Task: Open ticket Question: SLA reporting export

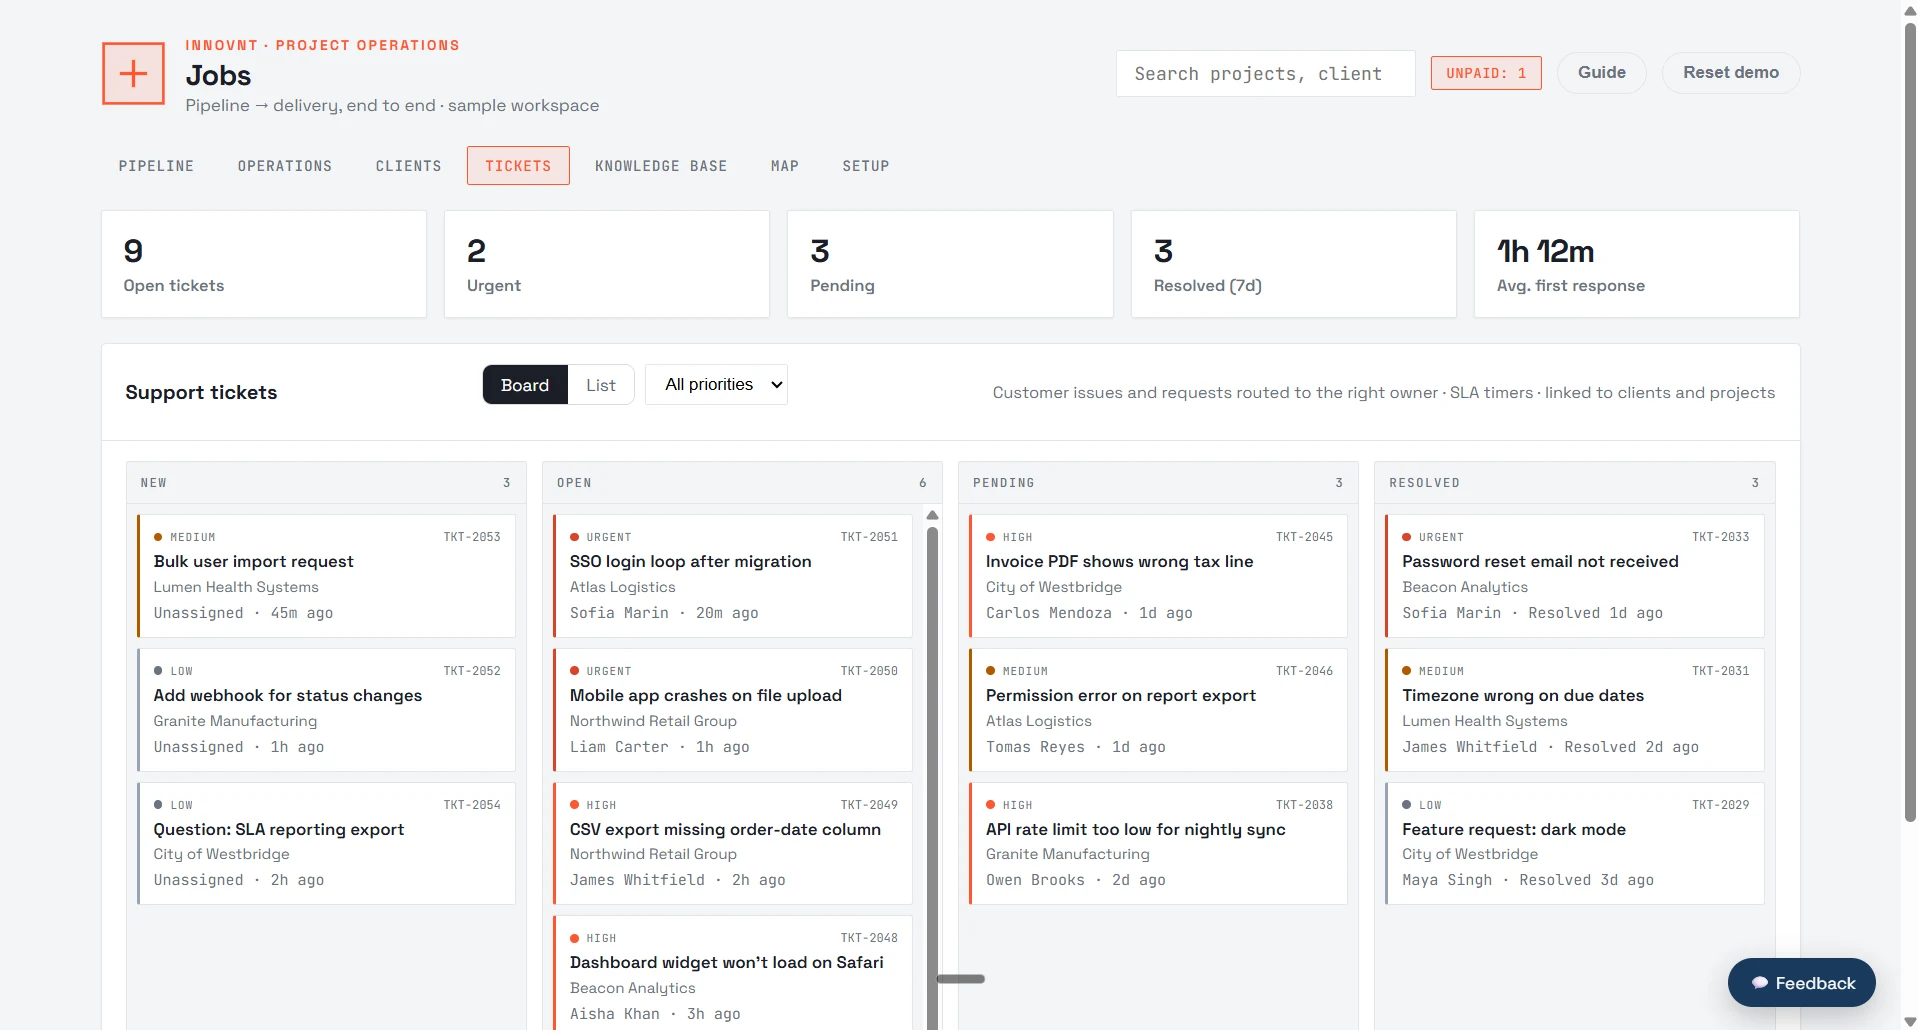Action: tap(326, 843)
